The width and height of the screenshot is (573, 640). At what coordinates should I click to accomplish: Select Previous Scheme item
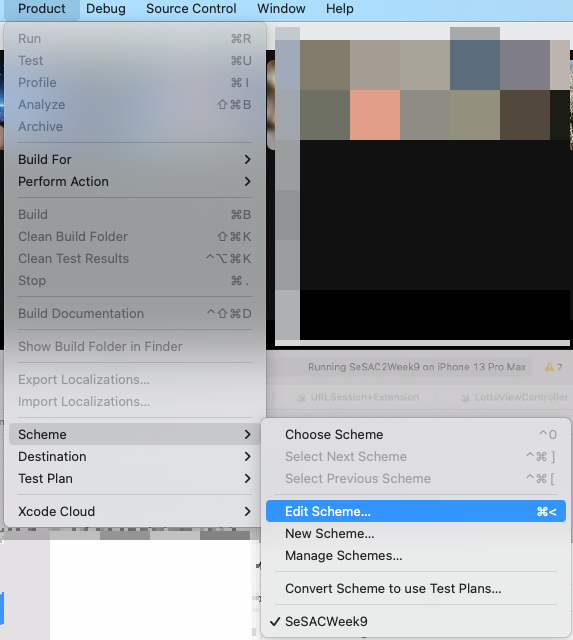416,479
